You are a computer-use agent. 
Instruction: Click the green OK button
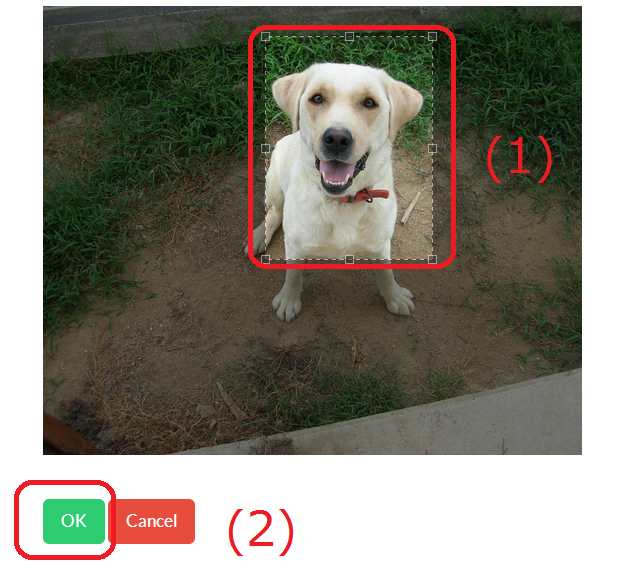[x=74, y=521]
